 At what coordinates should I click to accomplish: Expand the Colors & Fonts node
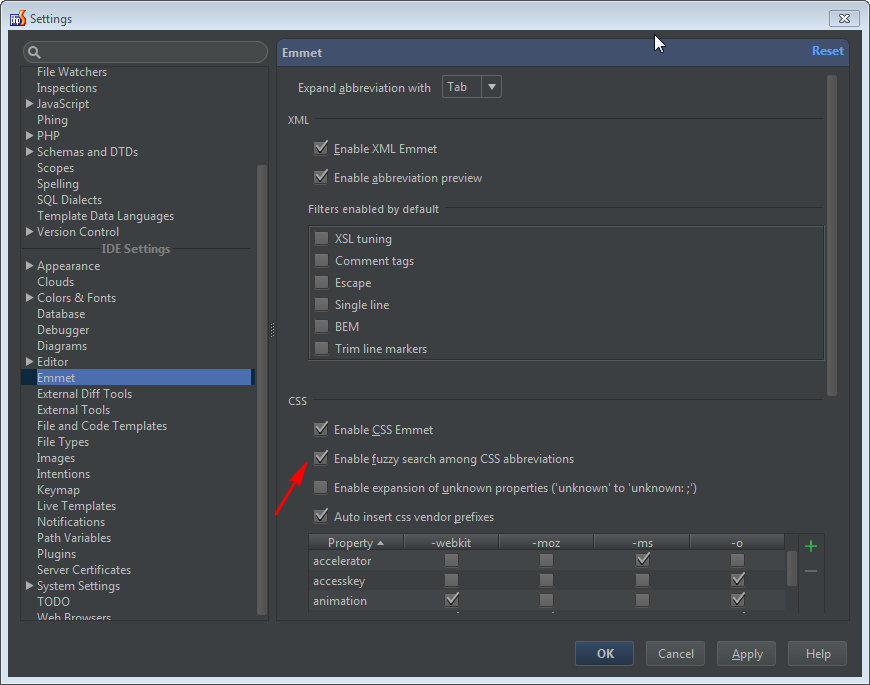(29, 298)
